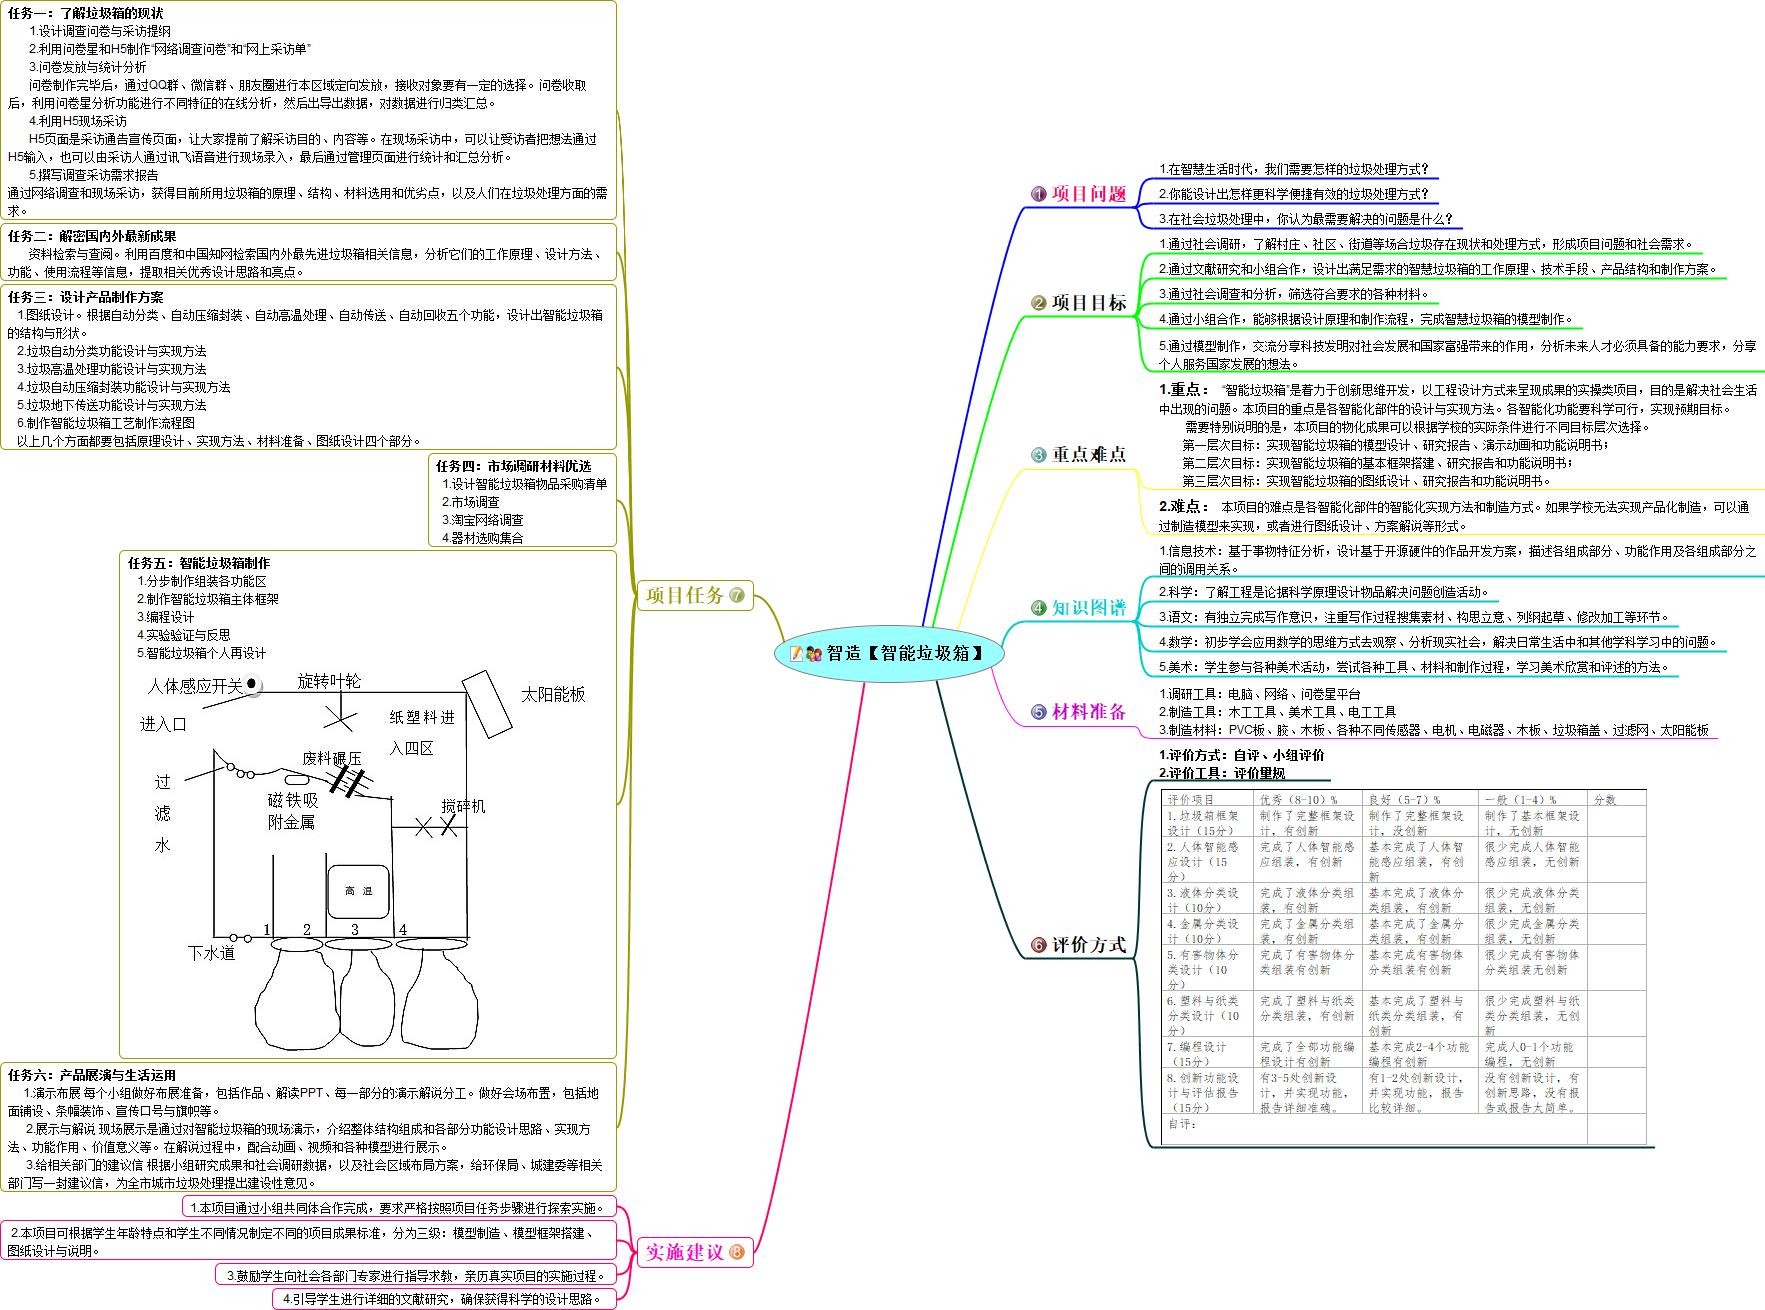Select the number 6 marker beside 评价方式

pyautogui.click(x=1039, y=945)
